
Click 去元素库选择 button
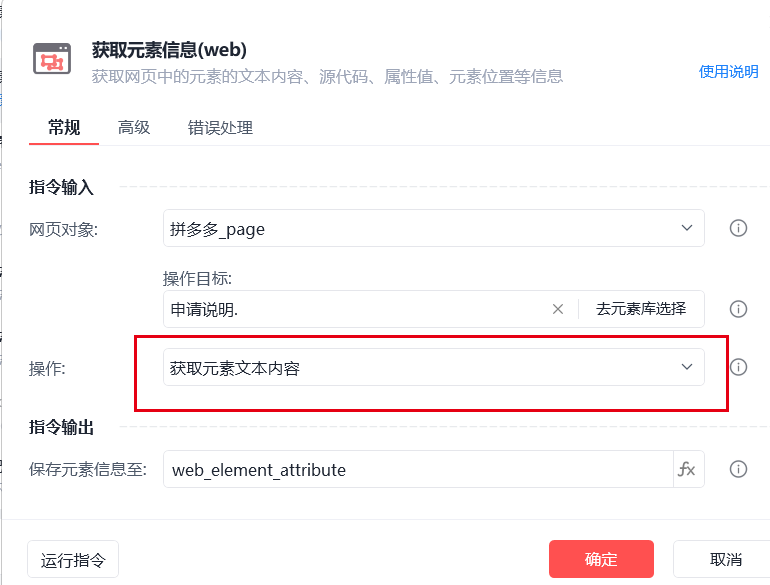641,309
